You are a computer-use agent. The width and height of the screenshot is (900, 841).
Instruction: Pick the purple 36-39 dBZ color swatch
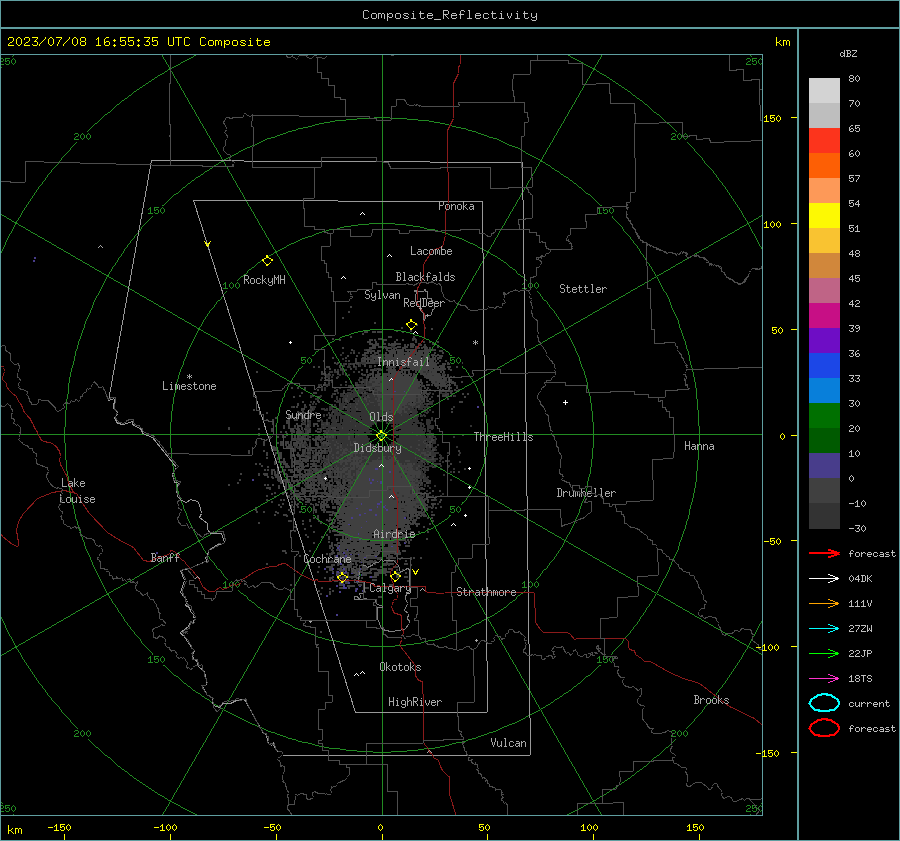point(824,341)
